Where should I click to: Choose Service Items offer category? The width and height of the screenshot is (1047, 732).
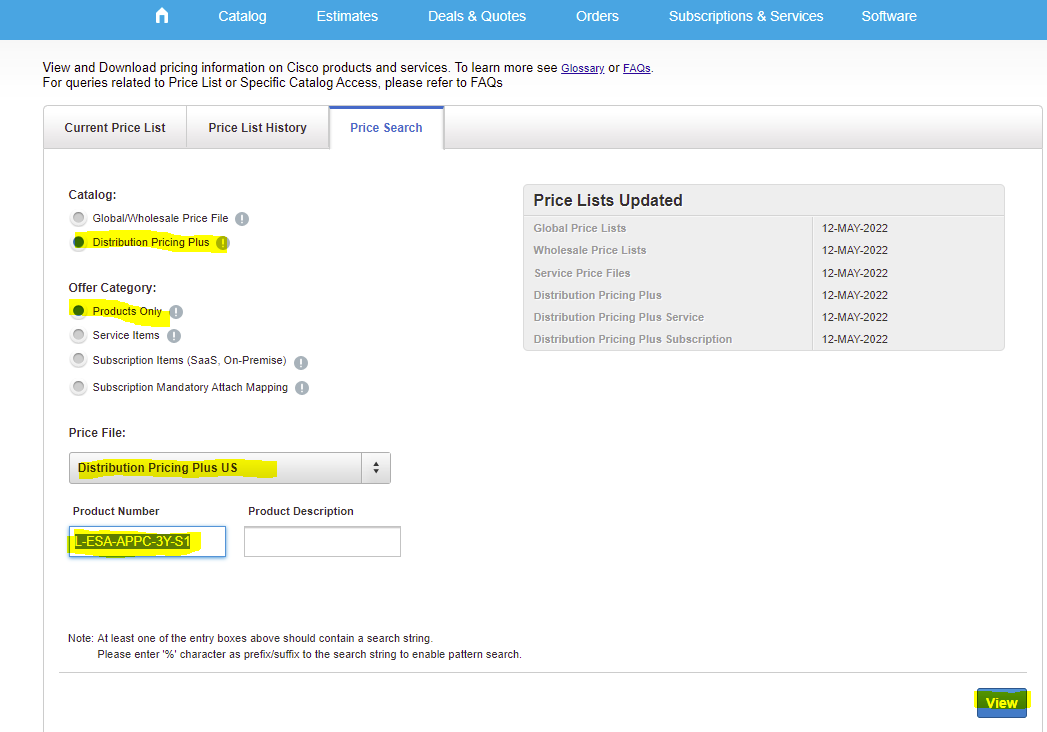pos(79,335)
